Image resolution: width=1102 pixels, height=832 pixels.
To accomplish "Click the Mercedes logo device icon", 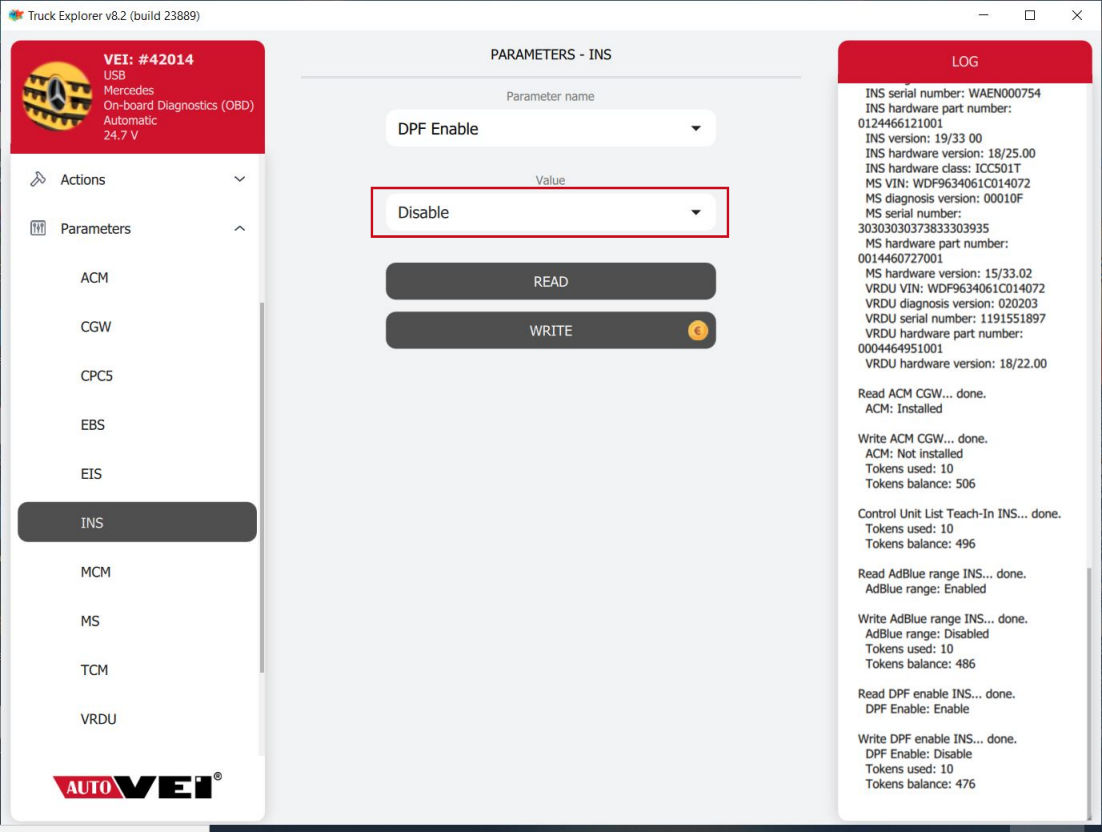I will [x=57, y=97].
